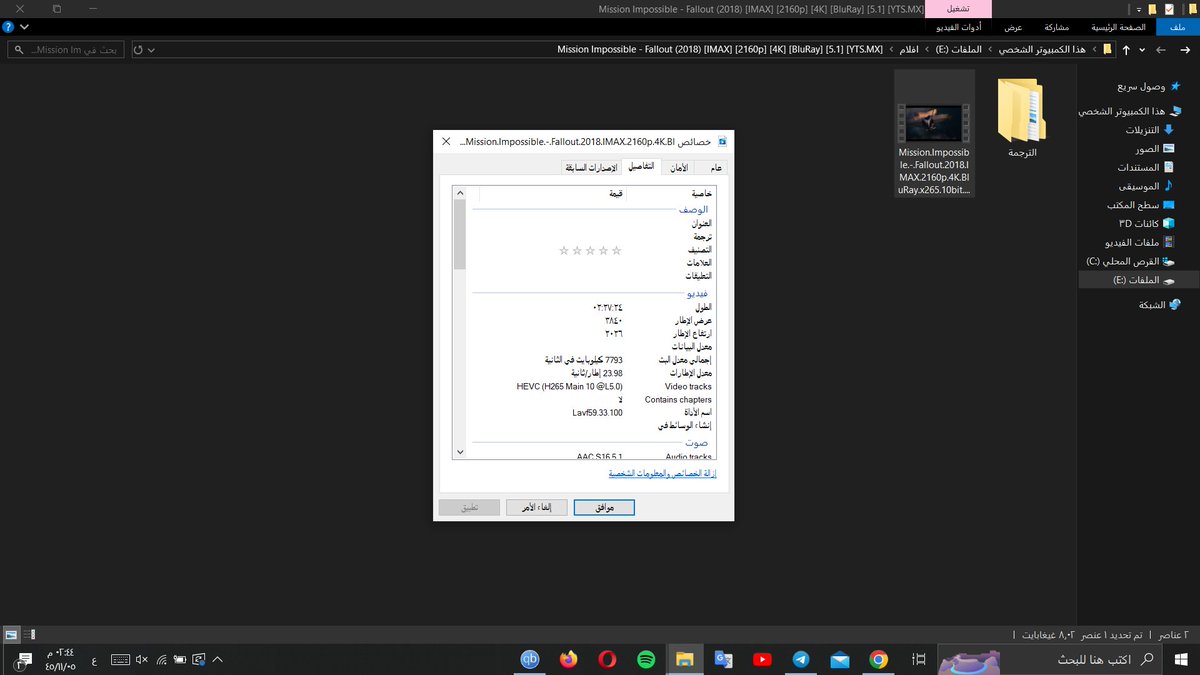This screenshot has width=1200, height=675.
Task: Open the address bar history dropdown
Action: [152, 49]
